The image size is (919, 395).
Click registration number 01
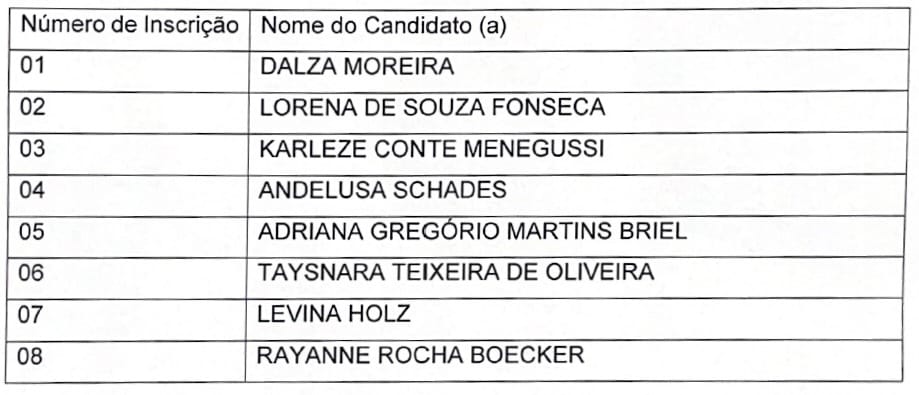pyautogui.click(x=32, y=66)
